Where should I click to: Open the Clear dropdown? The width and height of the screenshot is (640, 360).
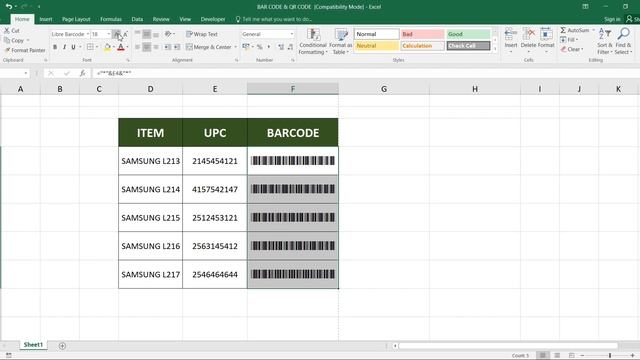click(571, 49)
